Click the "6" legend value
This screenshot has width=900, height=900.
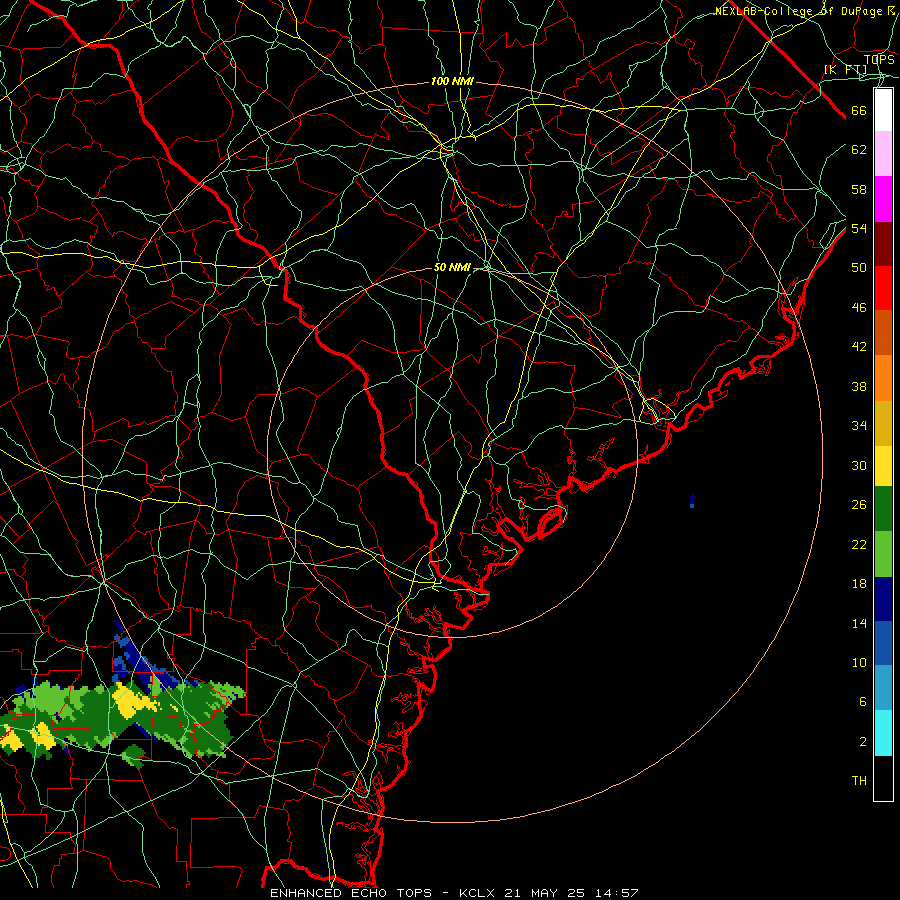[x=863, y=702]
